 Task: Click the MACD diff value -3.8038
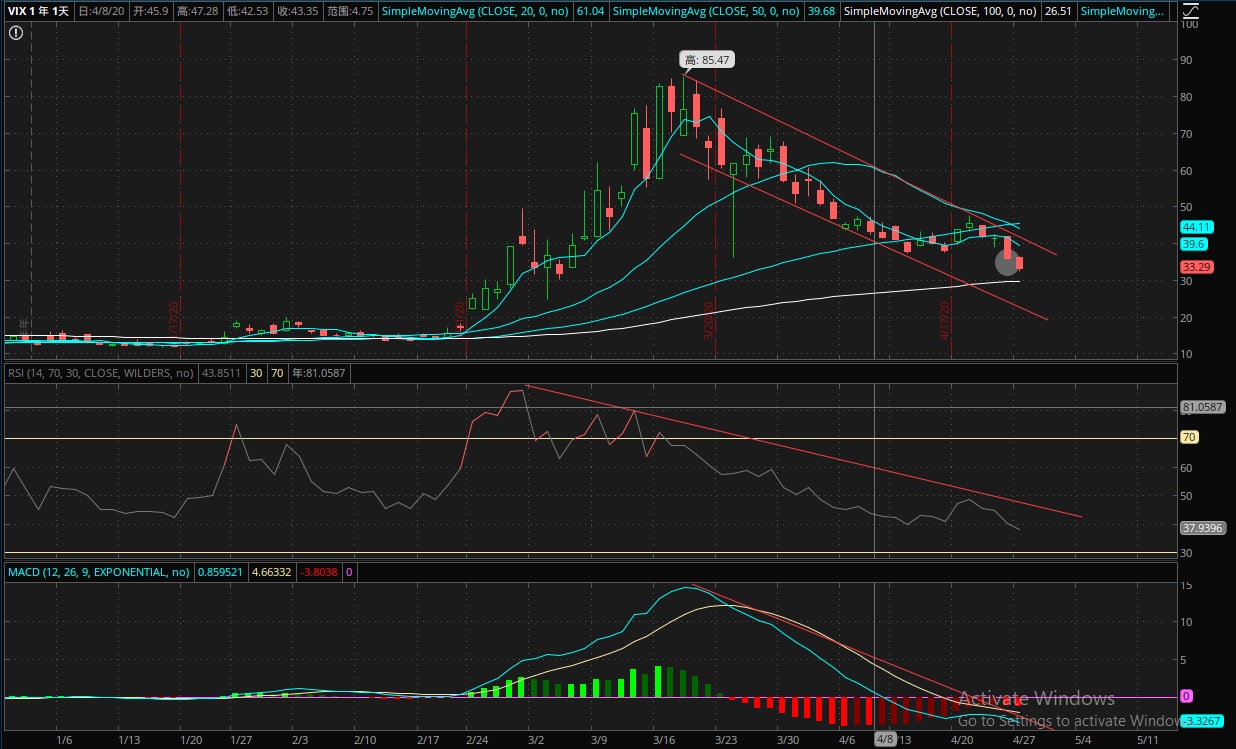click(x=320, y=572)
